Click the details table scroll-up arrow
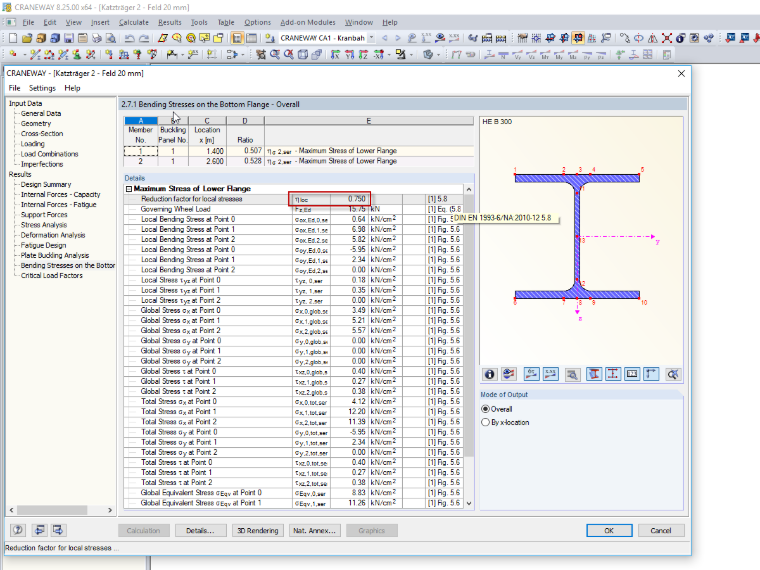 (x=469, y=189)
